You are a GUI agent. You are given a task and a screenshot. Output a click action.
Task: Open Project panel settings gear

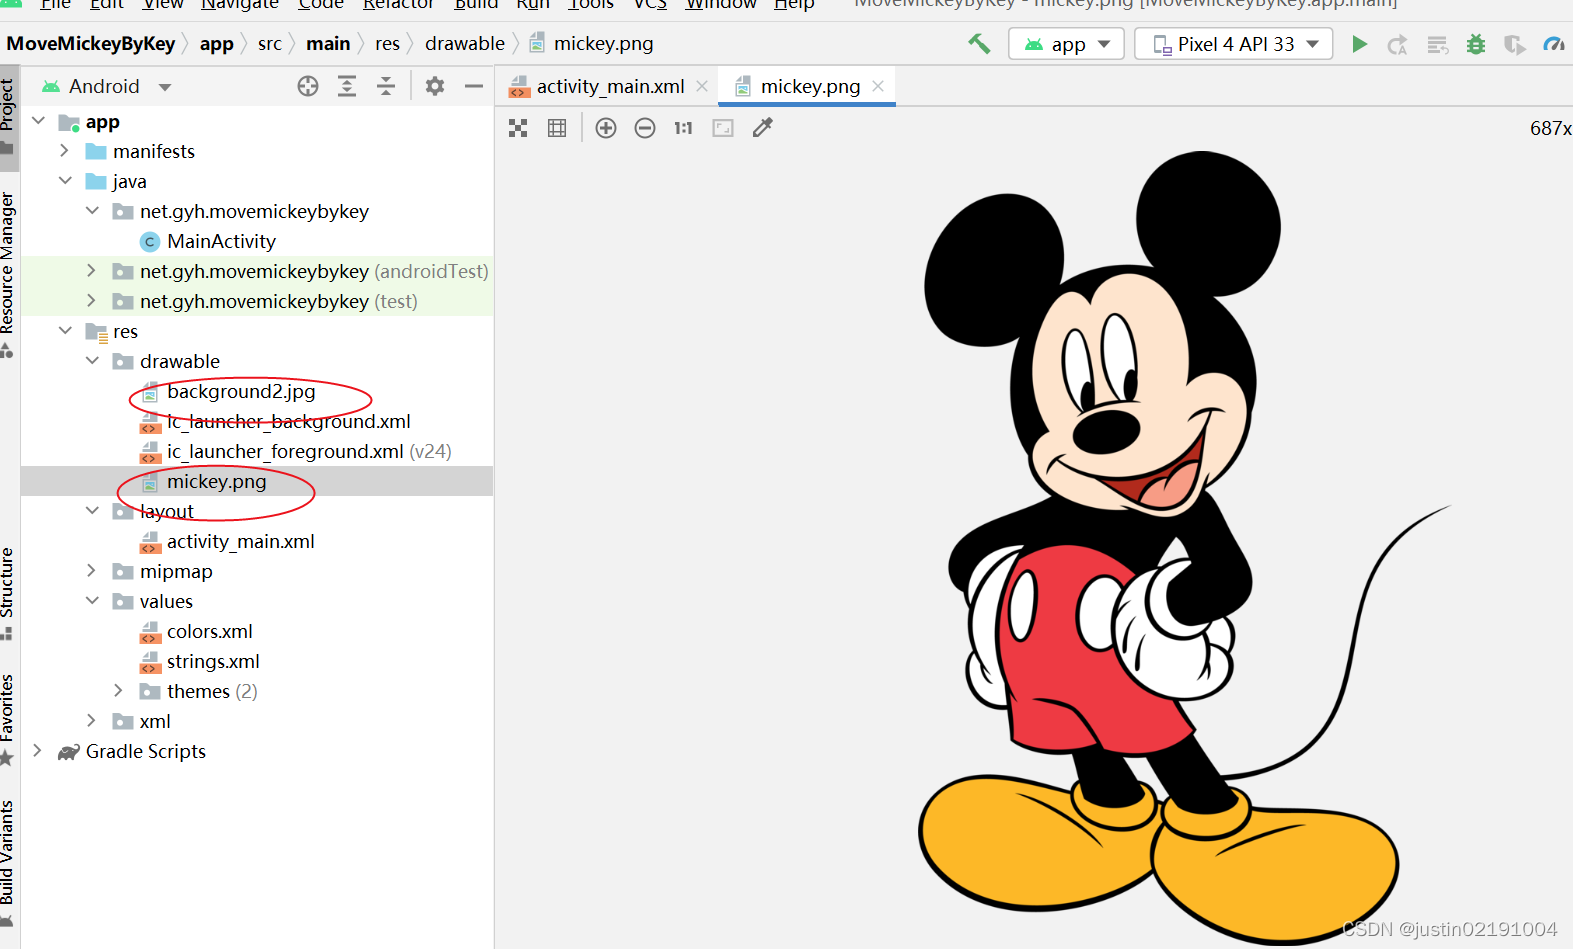435,86
